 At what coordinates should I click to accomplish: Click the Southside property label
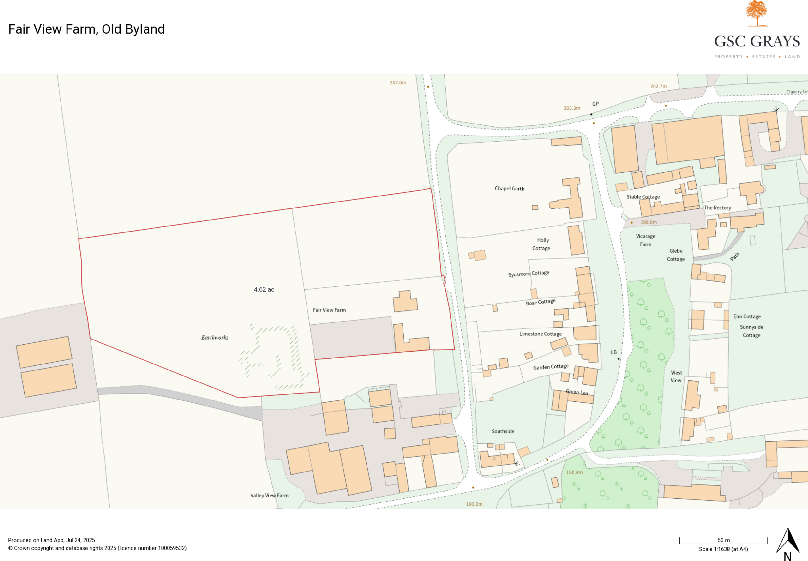502,432
